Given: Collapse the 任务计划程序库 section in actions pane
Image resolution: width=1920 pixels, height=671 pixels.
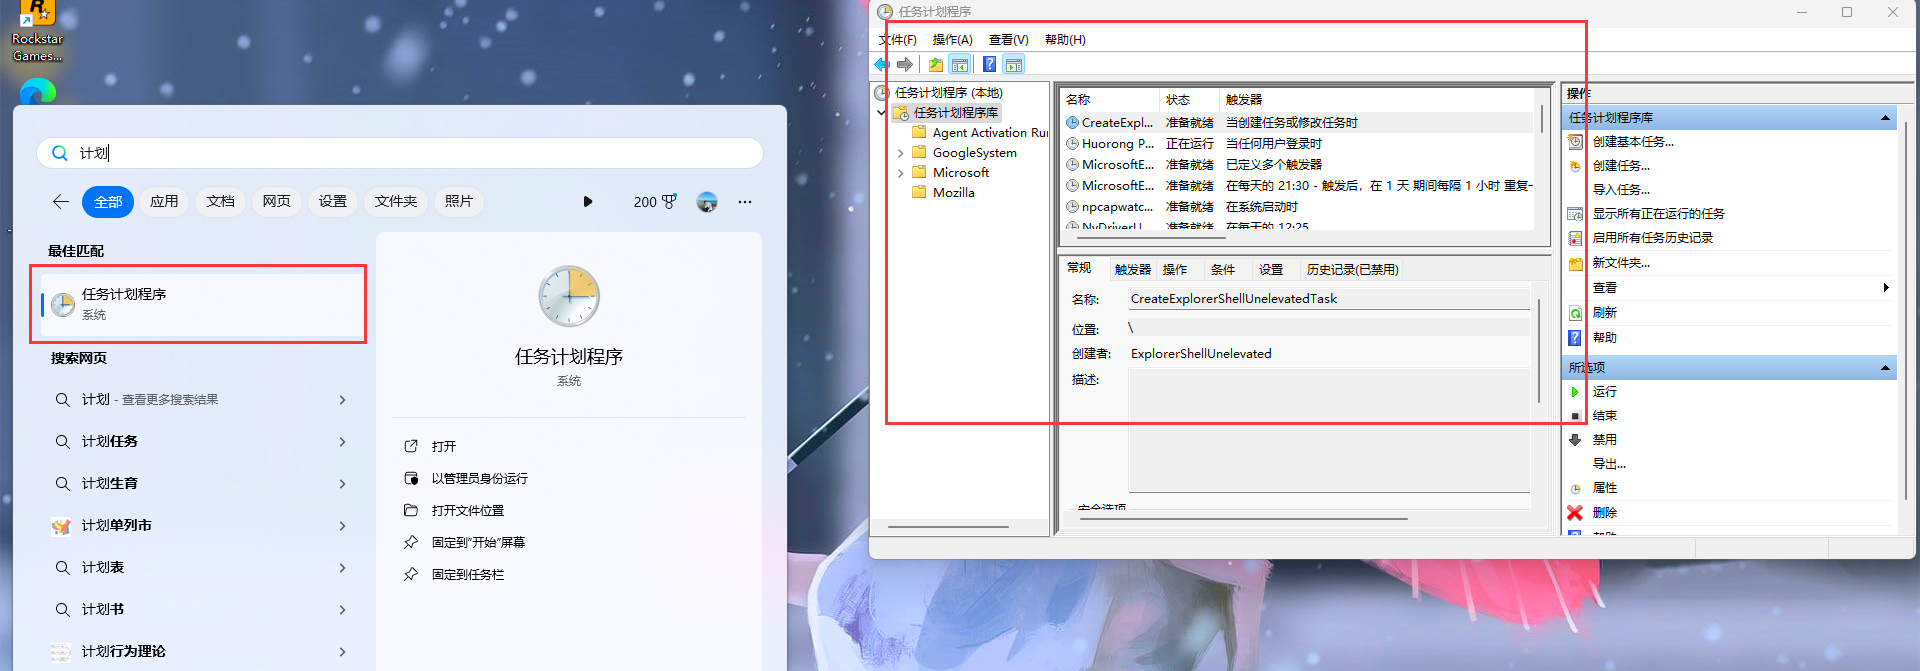Looking at the screenshot, I should [x=1885, y=118].
